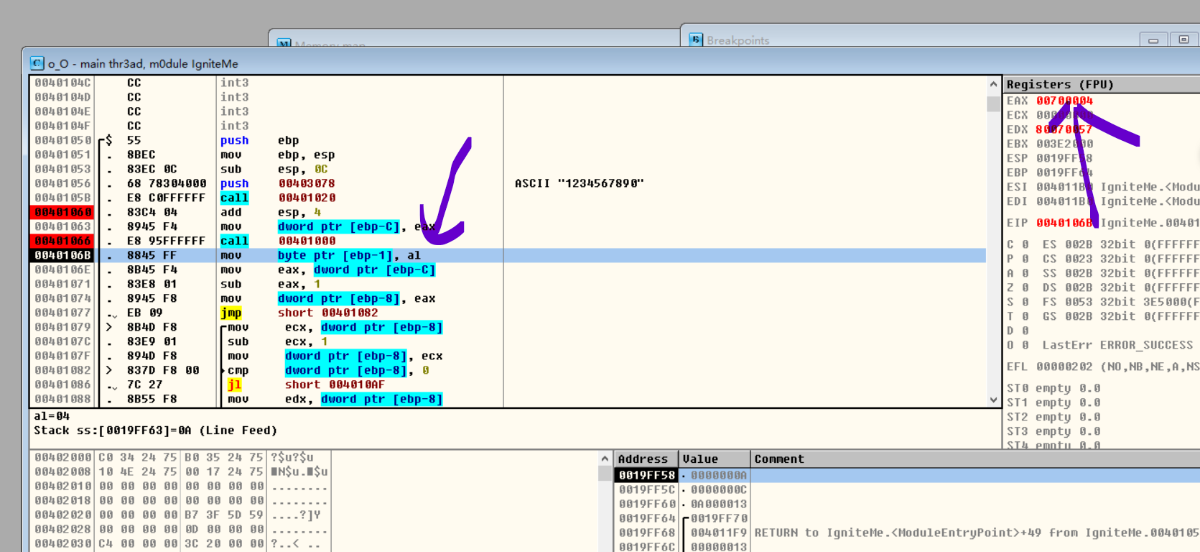Click the 'al=04' line in info pane
This screenshot has width=1200, height=552.
click(x=52, y=415)
